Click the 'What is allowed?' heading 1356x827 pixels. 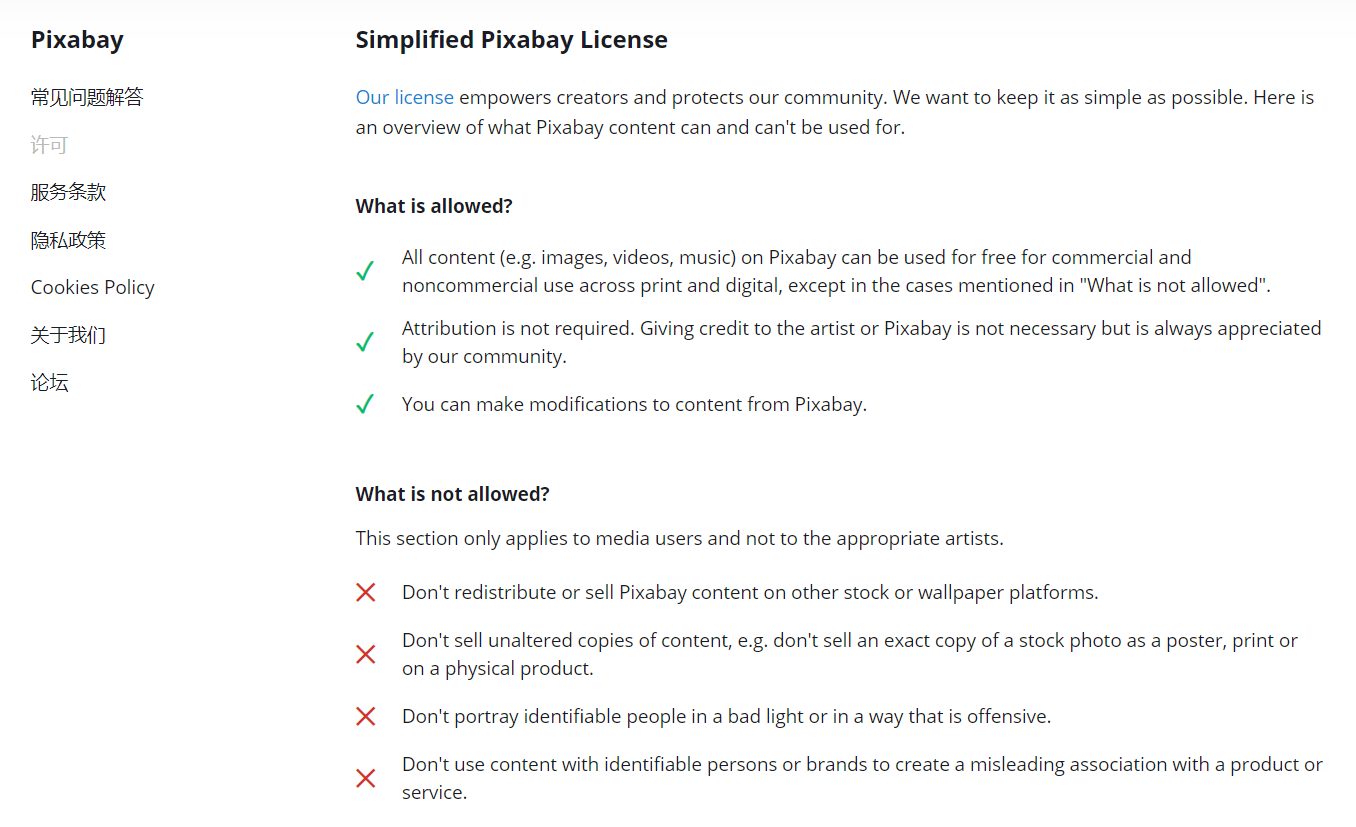pos(434,206)
